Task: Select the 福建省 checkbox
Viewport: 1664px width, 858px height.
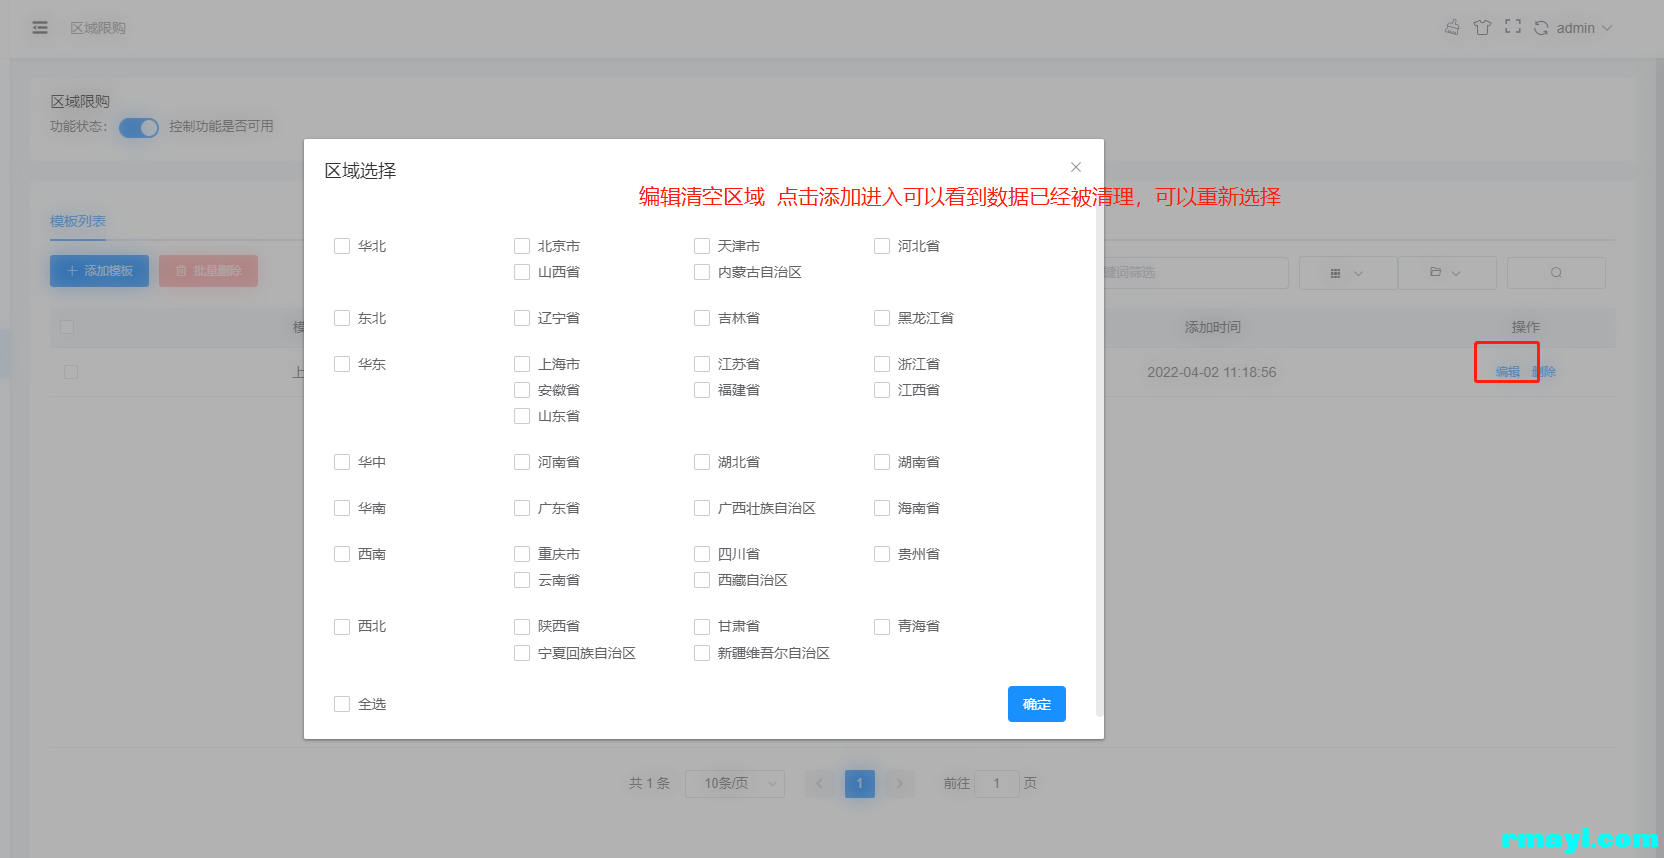Action: pos(702,390)
